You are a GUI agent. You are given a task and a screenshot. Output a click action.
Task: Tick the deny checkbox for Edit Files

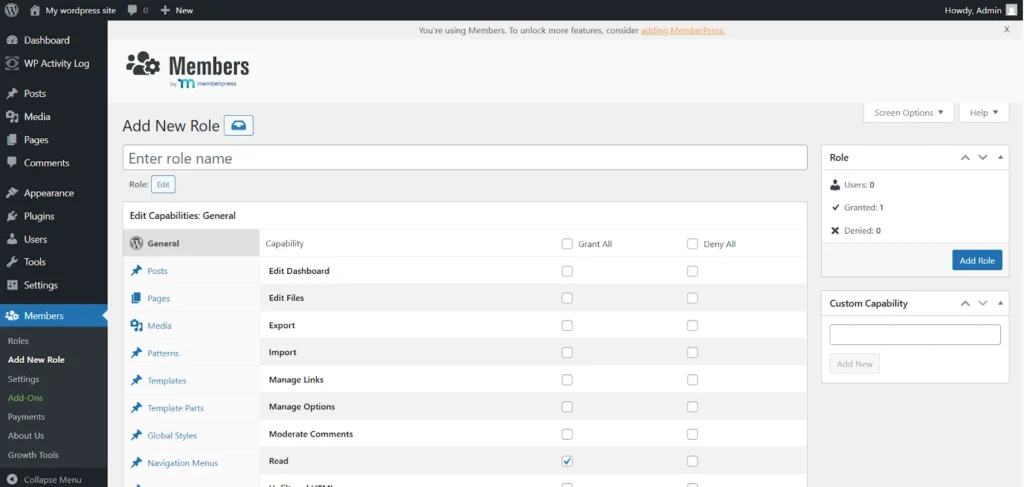[692, 298]
